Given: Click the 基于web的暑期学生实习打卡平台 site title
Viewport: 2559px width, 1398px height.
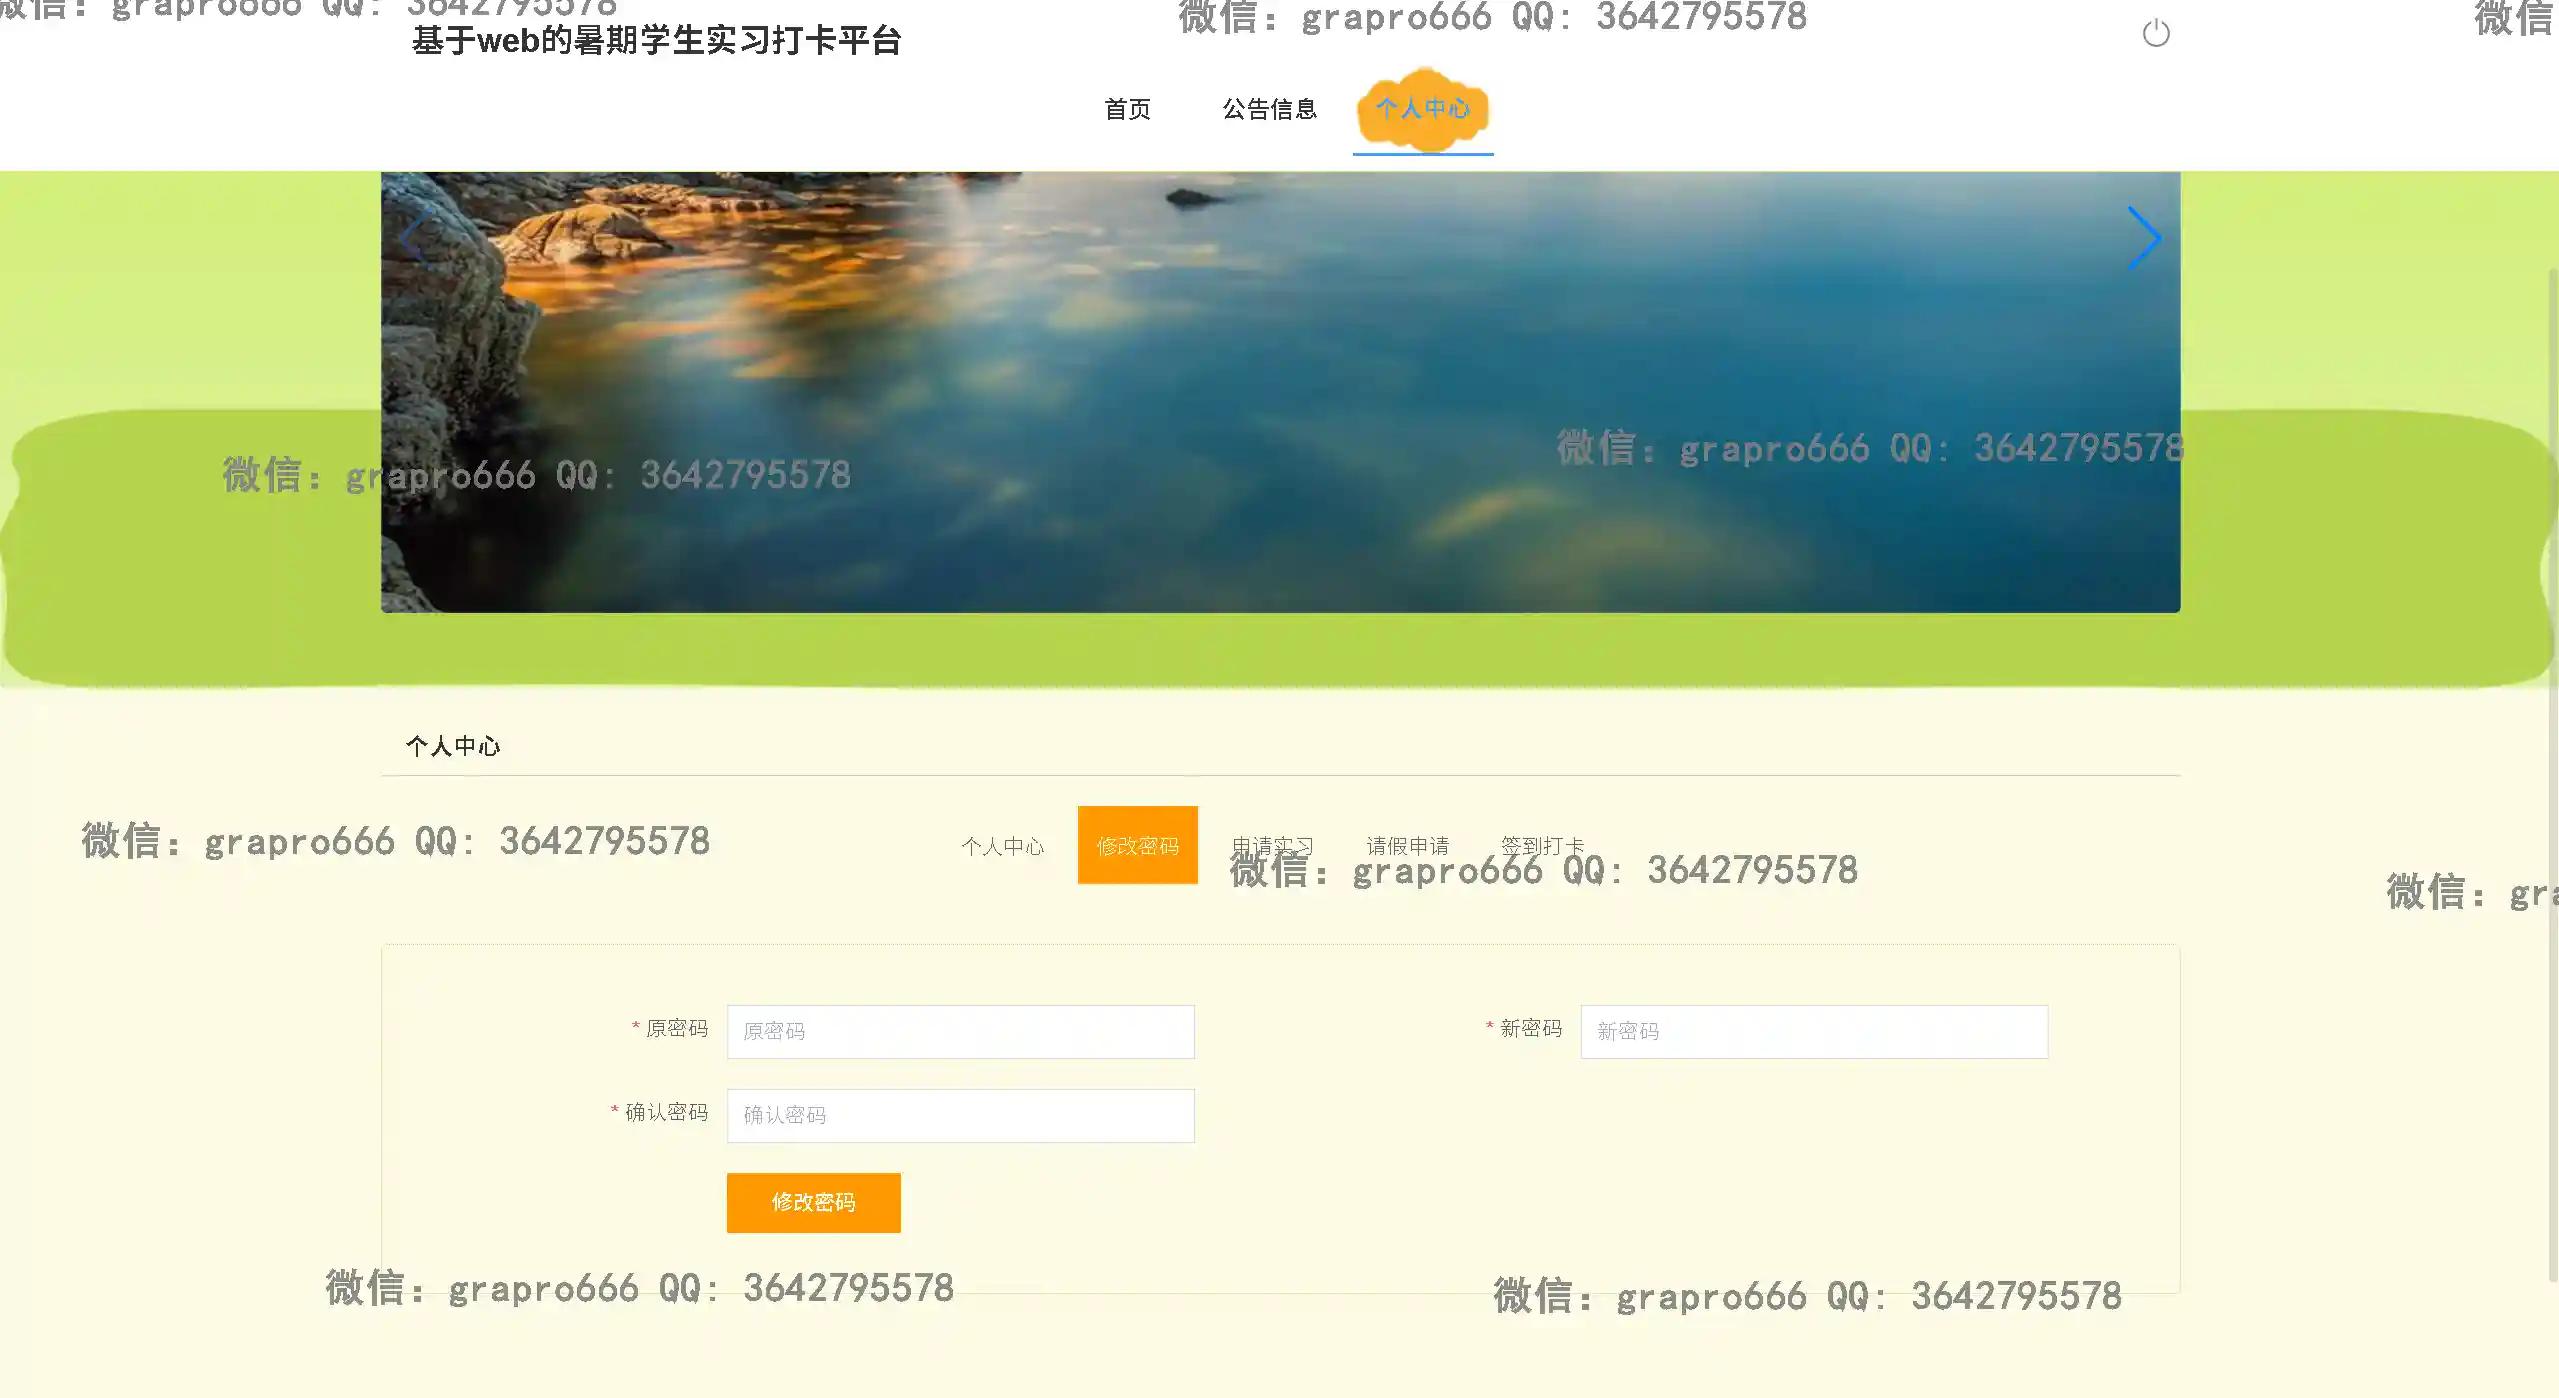Looking at the screenshot, I should click(656, 41).
